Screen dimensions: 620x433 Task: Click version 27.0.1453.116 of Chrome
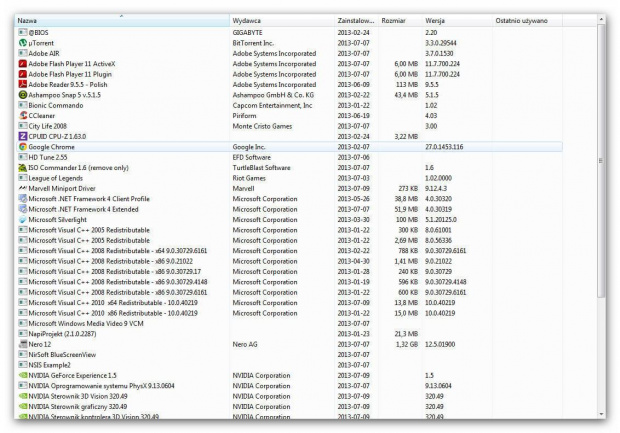[444, 147]
